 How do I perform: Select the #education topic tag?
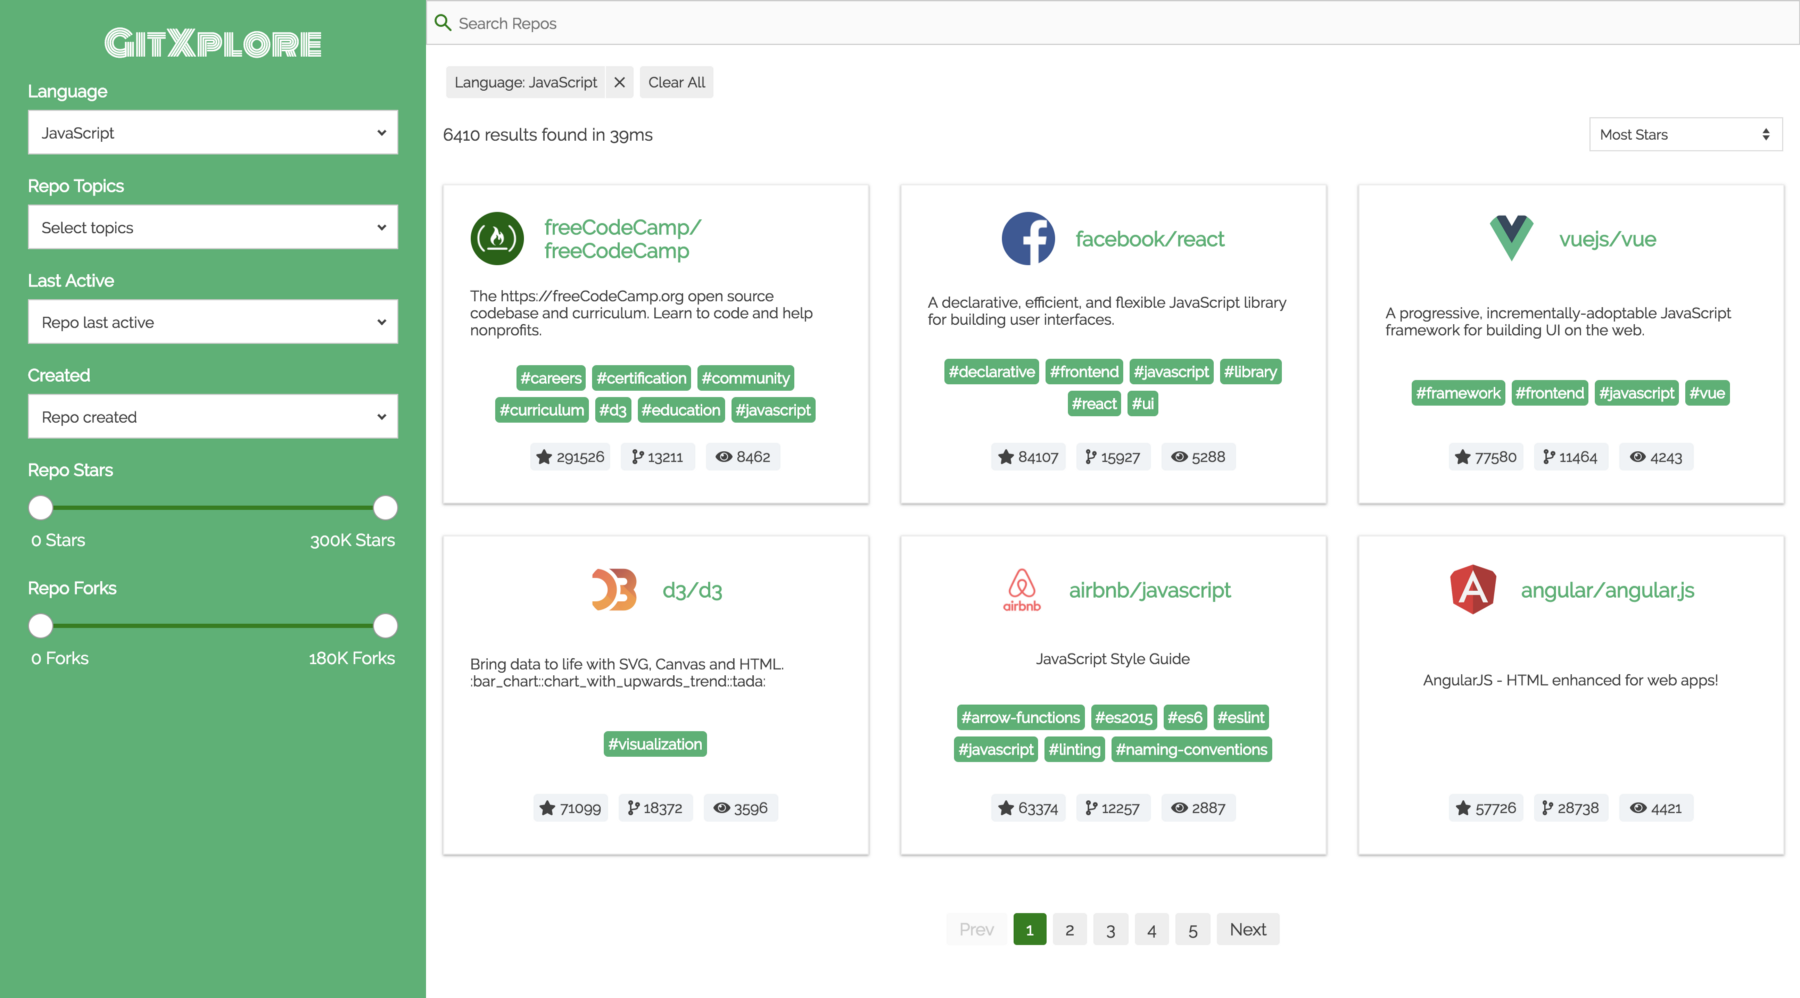click(680, 410)
